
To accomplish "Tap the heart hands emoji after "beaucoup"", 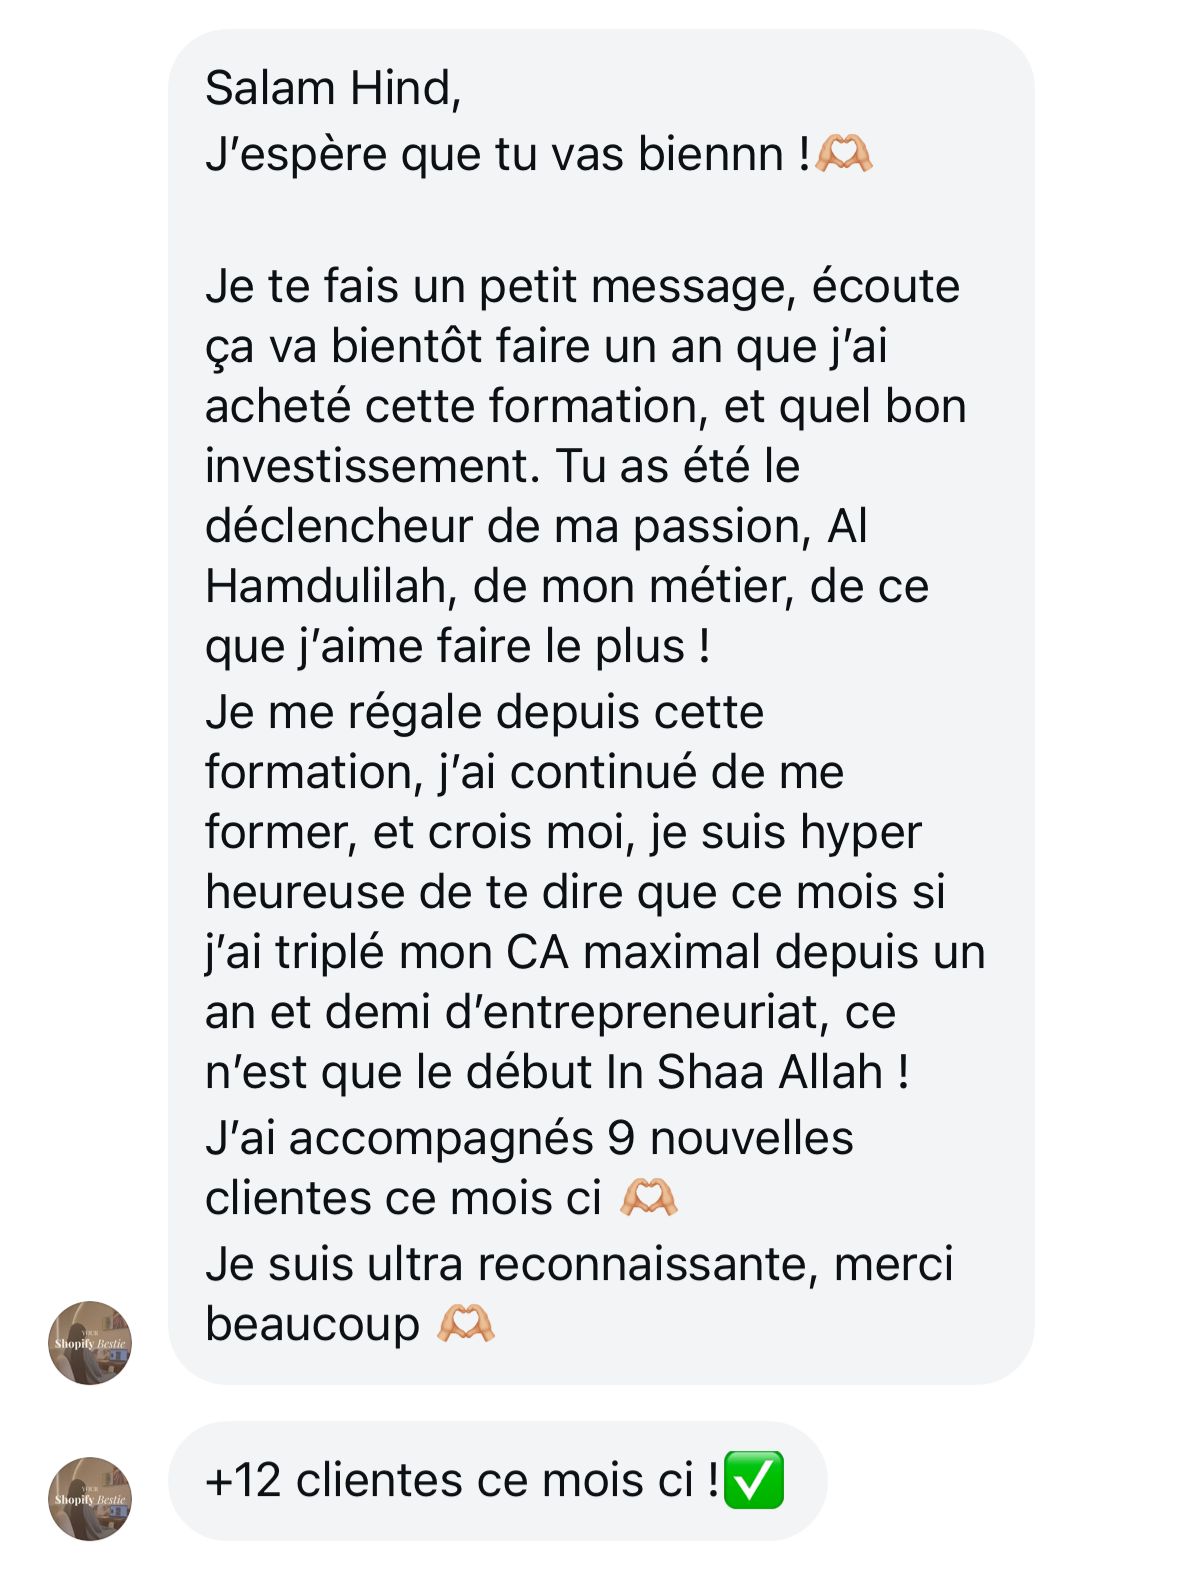I will [466, 1323].
